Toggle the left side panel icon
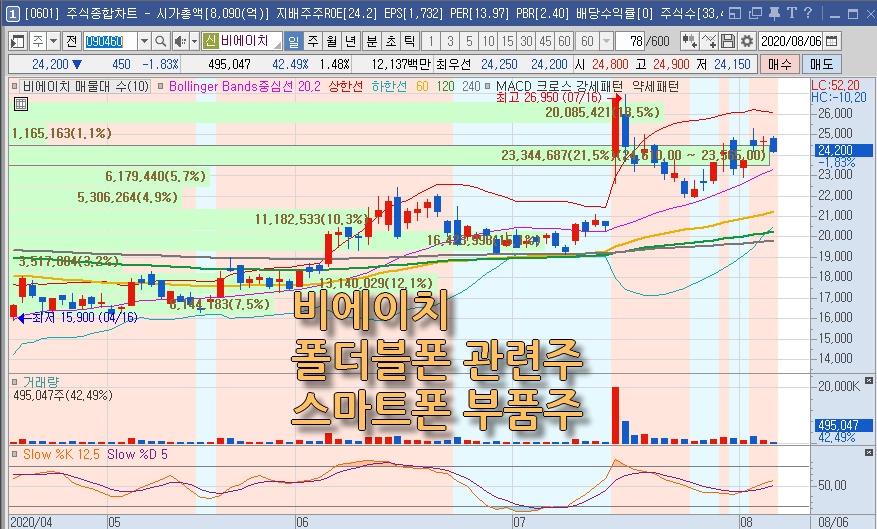 (x=18, y=41)
